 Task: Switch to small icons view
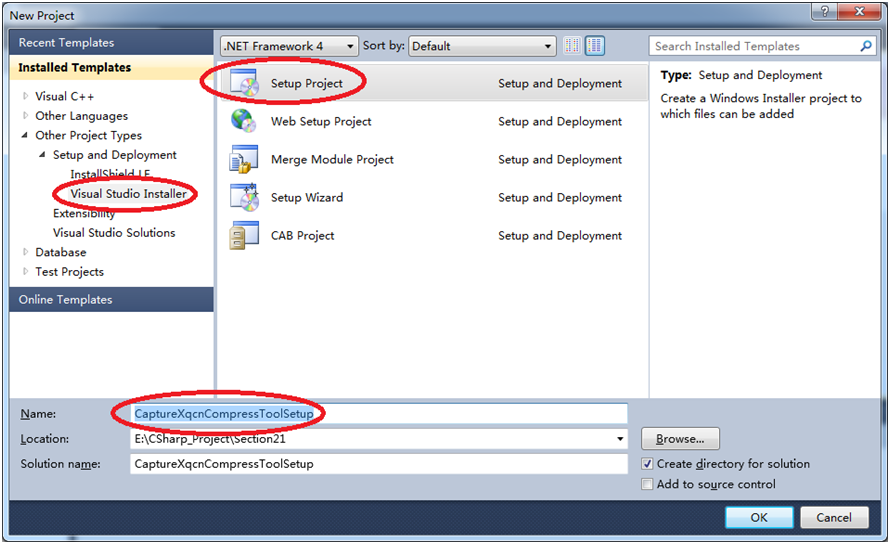point(572,45)
